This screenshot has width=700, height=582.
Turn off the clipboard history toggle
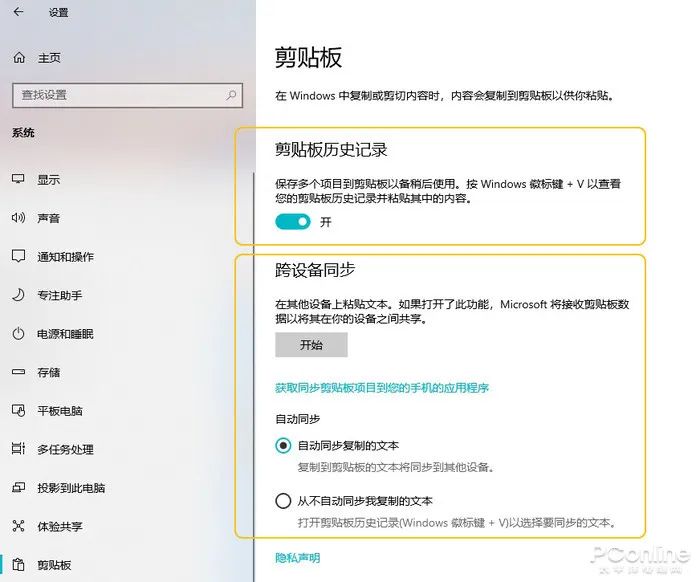tap(293, 222)
